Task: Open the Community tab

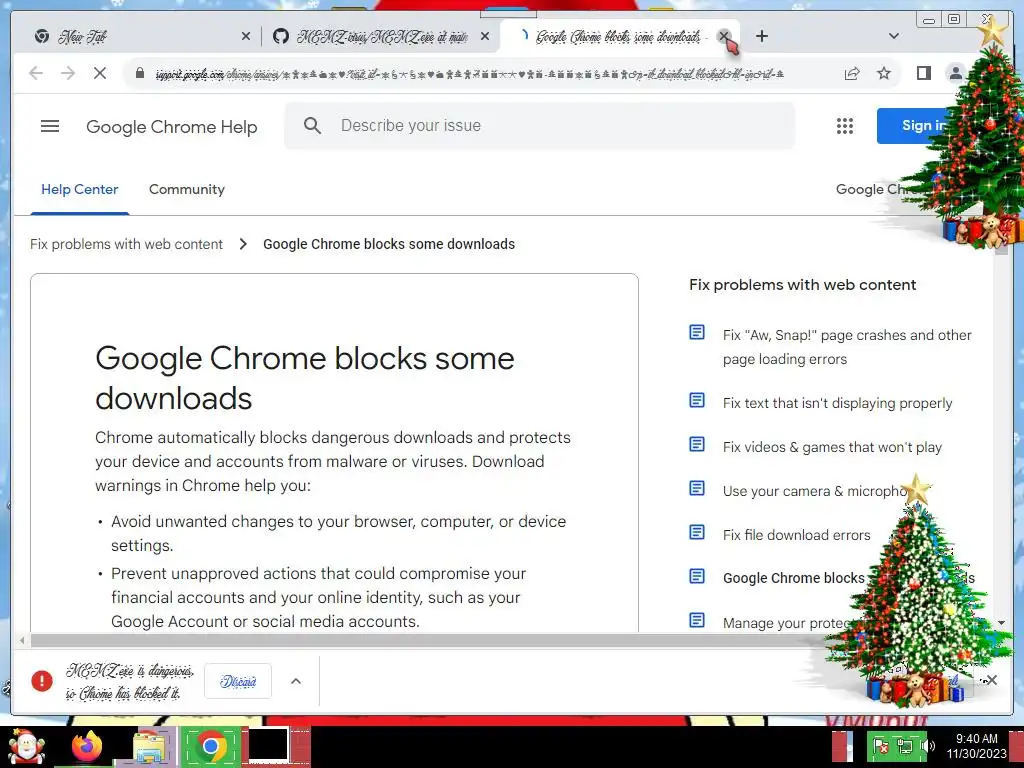Action: [187, 189]
